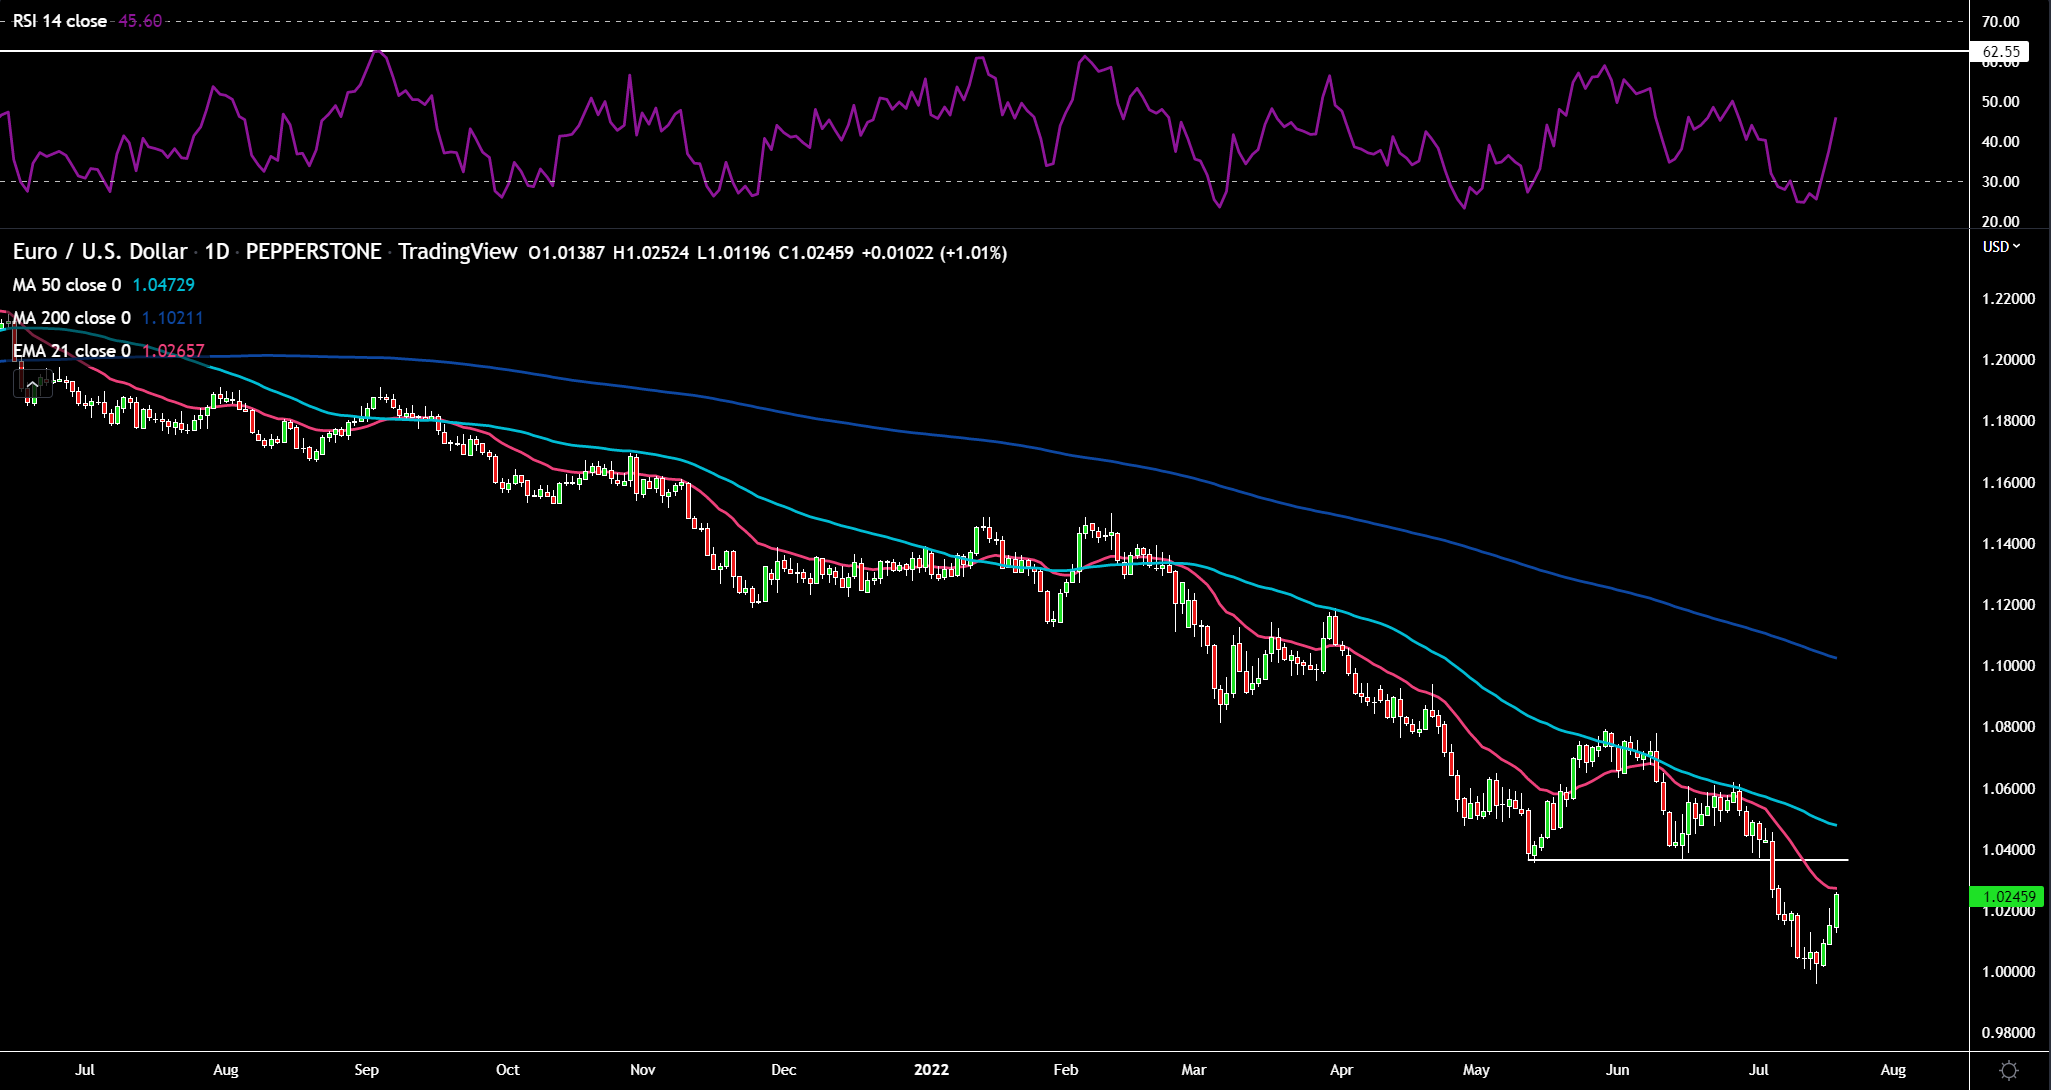This screenshot has width=2051, height=1090.
Task: Open the USD currency dropdown
Action: [2001, 246]
